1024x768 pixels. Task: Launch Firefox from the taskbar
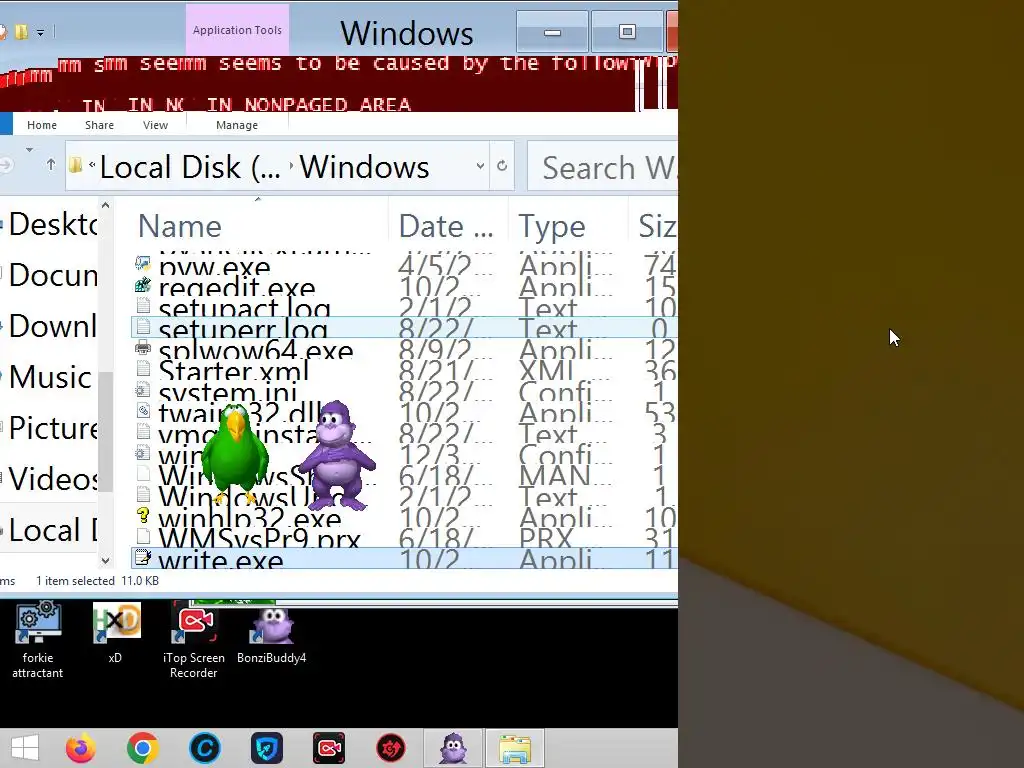pyautogui.click(x=80, y=748)
